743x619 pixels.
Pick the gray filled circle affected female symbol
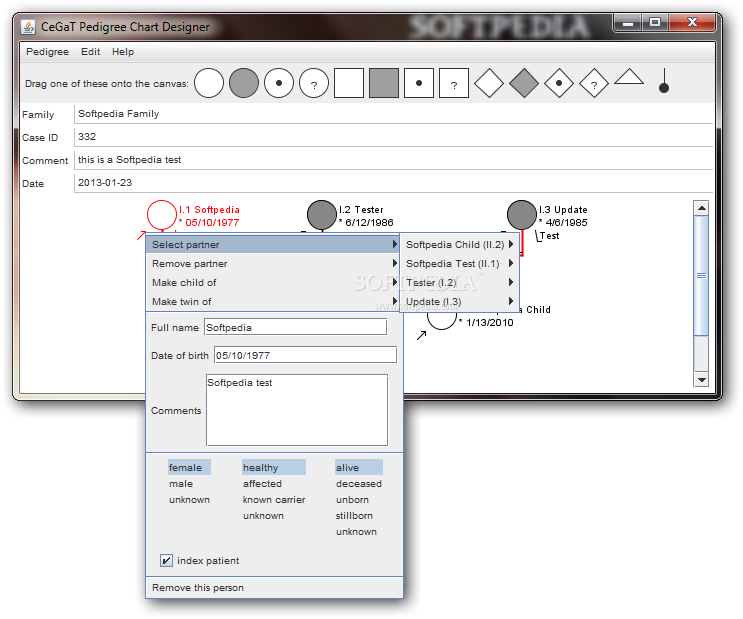tap(244, 83)
